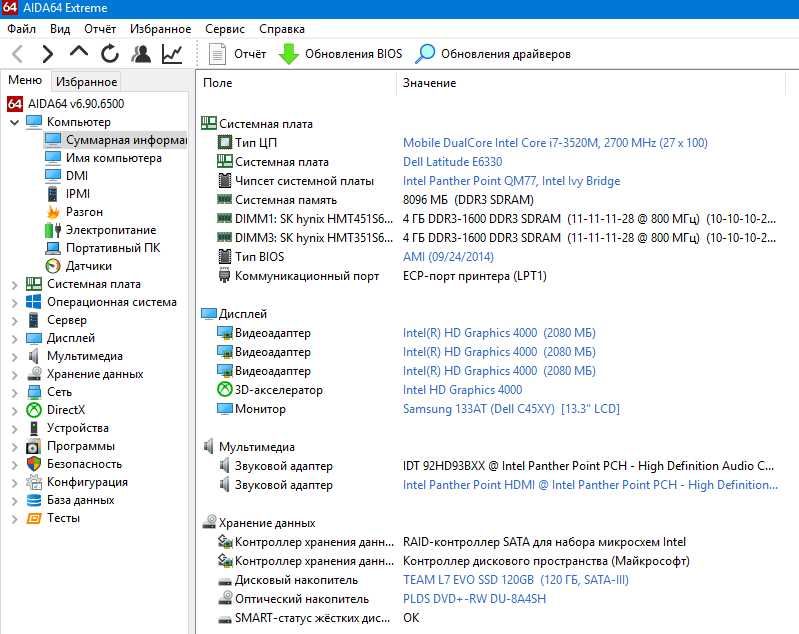Open the Сервис menu
The height and width of the screenshot is (634, 799).
[225, 29]
